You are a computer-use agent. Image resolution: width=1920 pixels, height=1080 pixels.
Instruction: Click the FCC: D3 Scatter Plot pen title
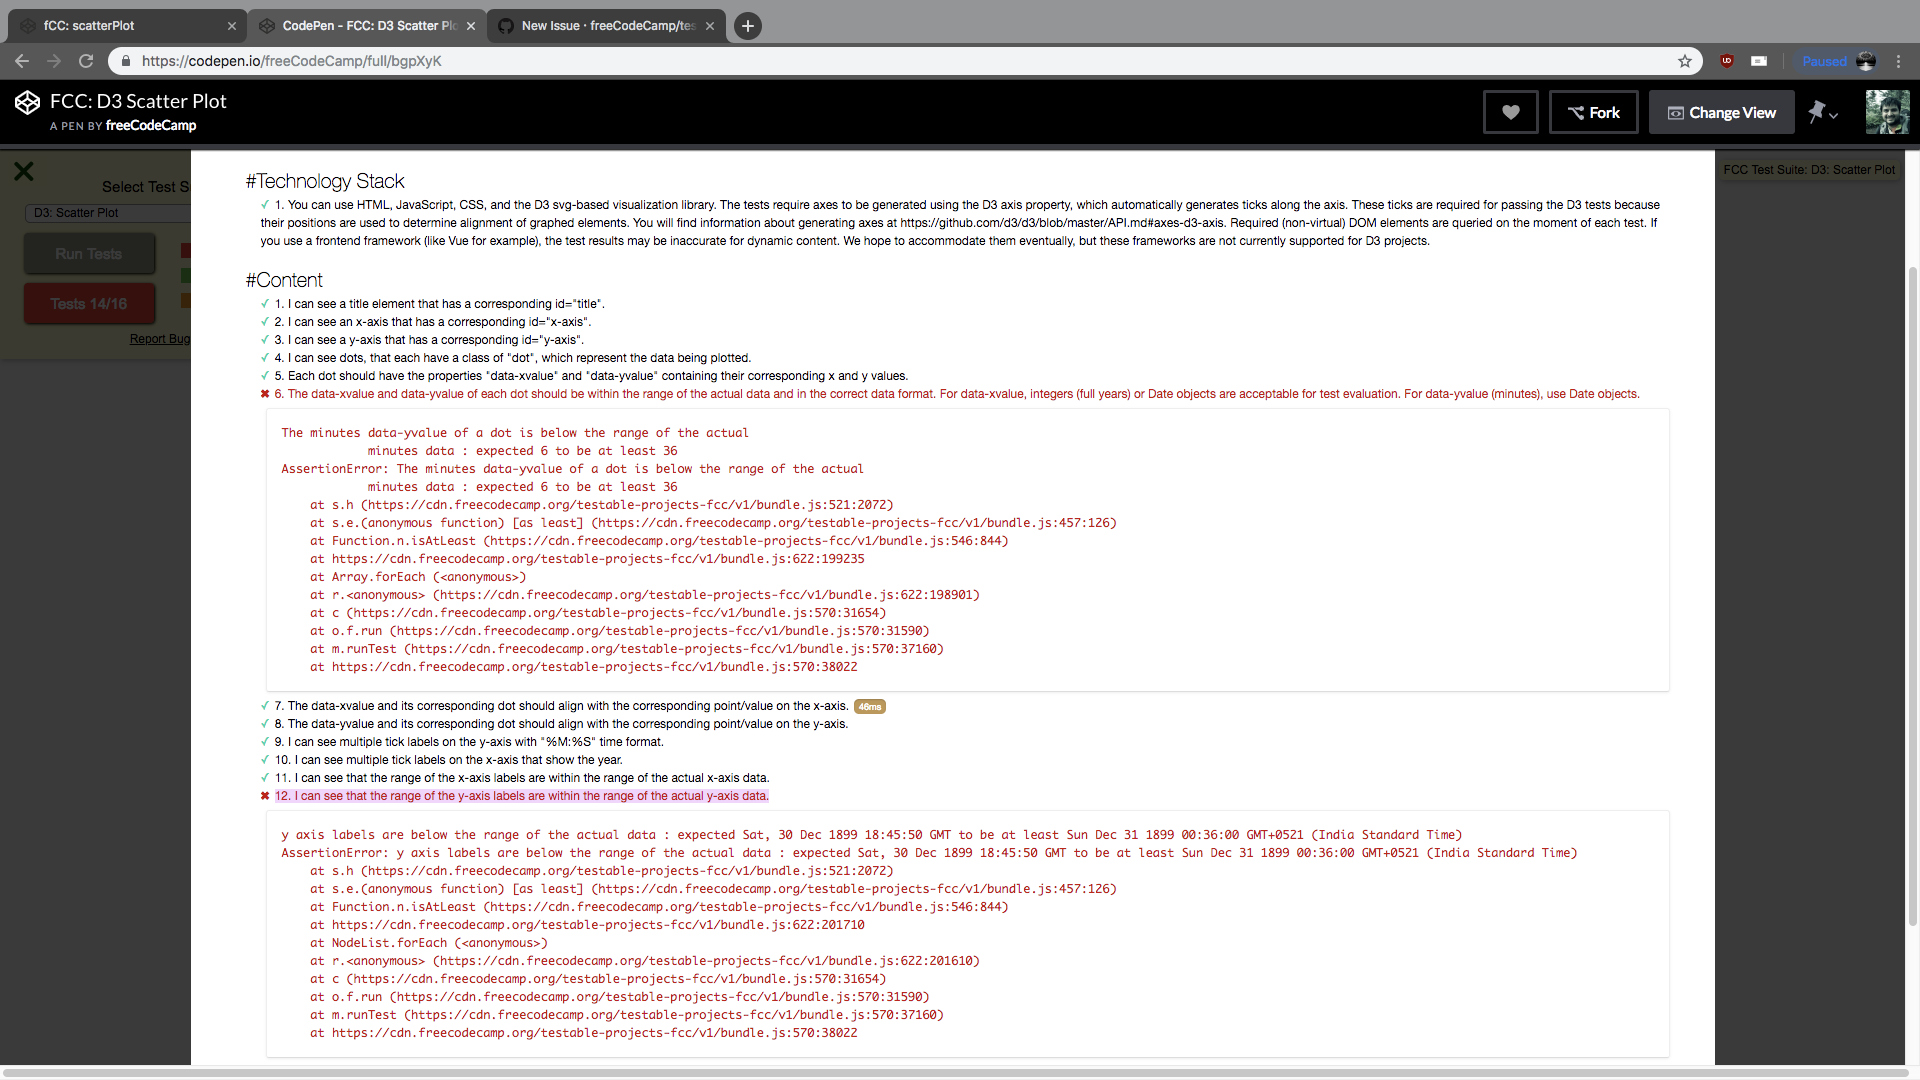click(x=138, y=101)
